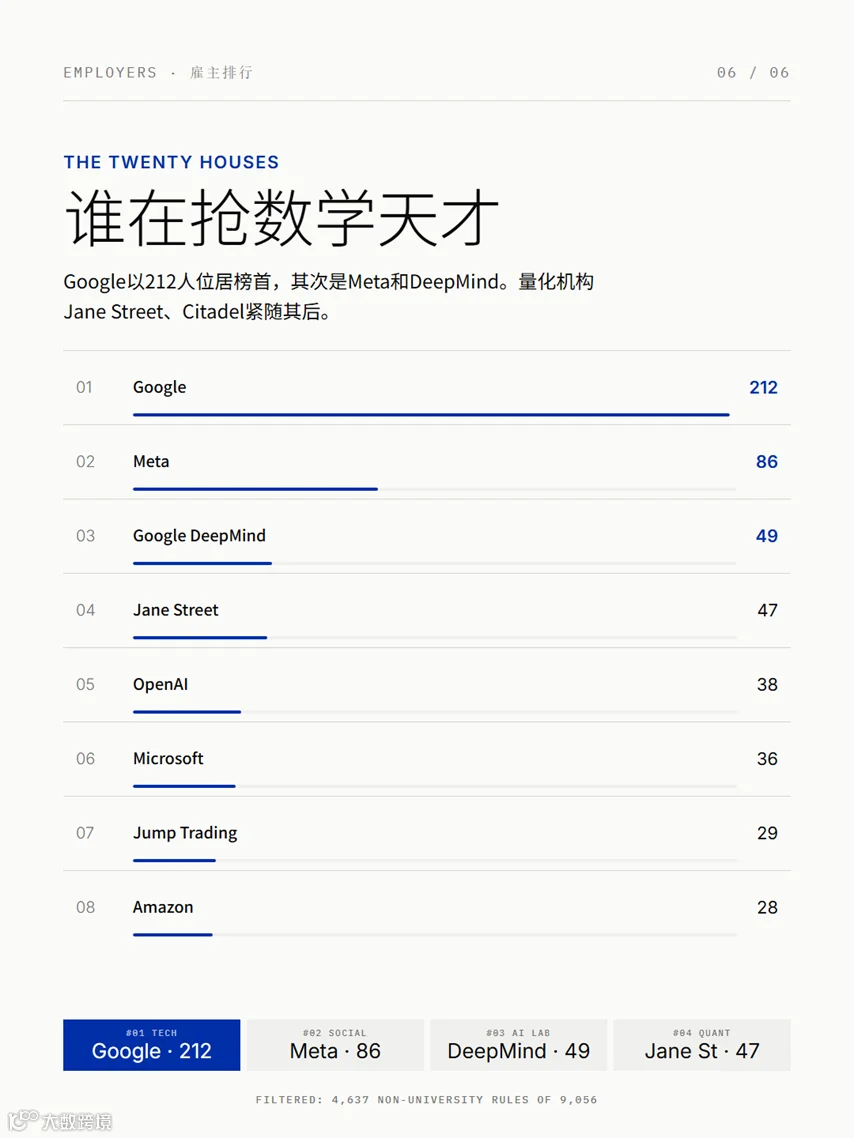
Task: Open the DeepMind · 49 AI lab card
Action: coord(519,1044)
